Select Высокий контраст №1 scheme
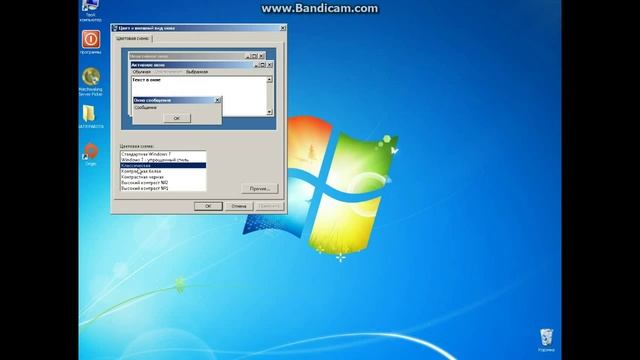 tap(163, 189)
